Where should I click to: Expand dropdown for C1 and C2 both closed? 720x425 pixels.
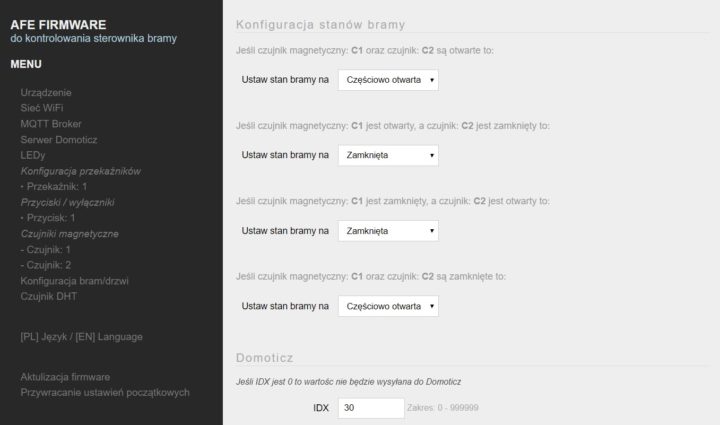tap(388, 306)
